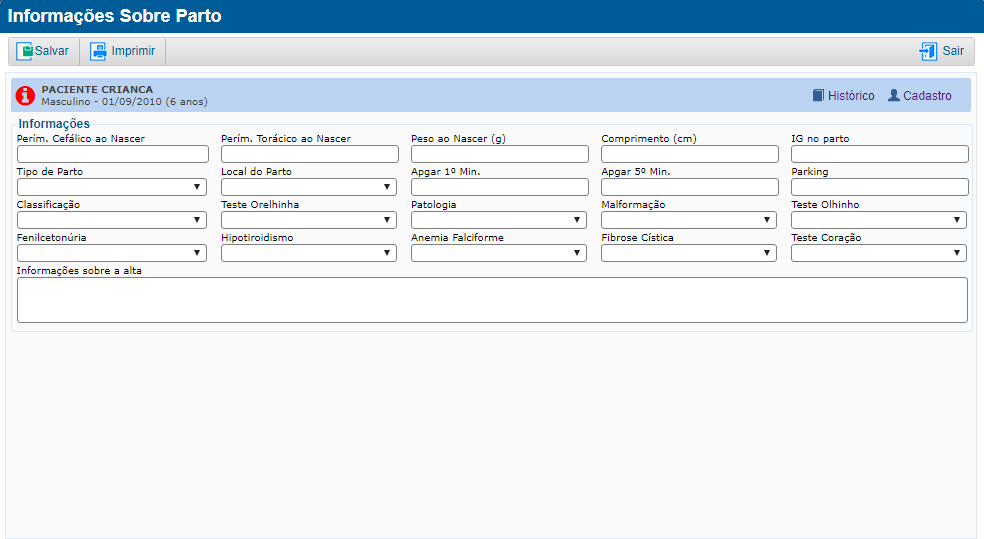Expand the Anemia Falciforme dropdown

pyautogui.click(x=499, y=253)
